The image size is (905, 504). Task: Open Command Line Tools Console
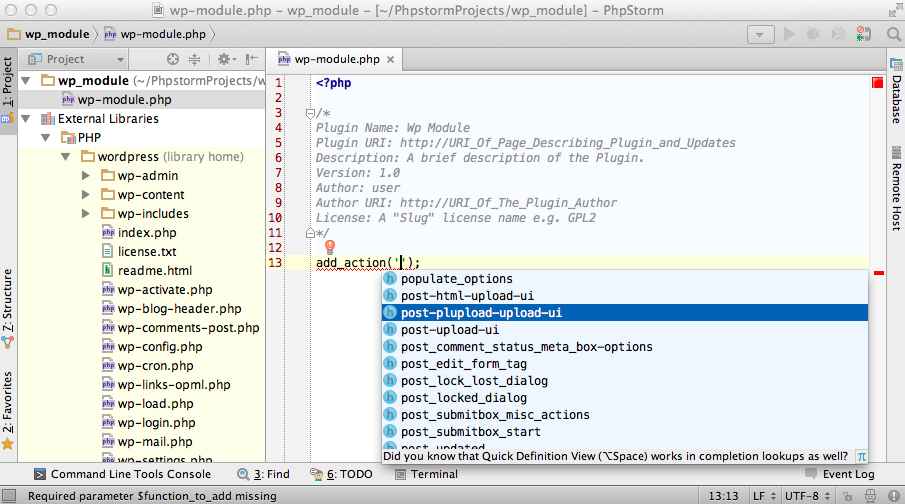pyautogui.click(x=122, y=474)
